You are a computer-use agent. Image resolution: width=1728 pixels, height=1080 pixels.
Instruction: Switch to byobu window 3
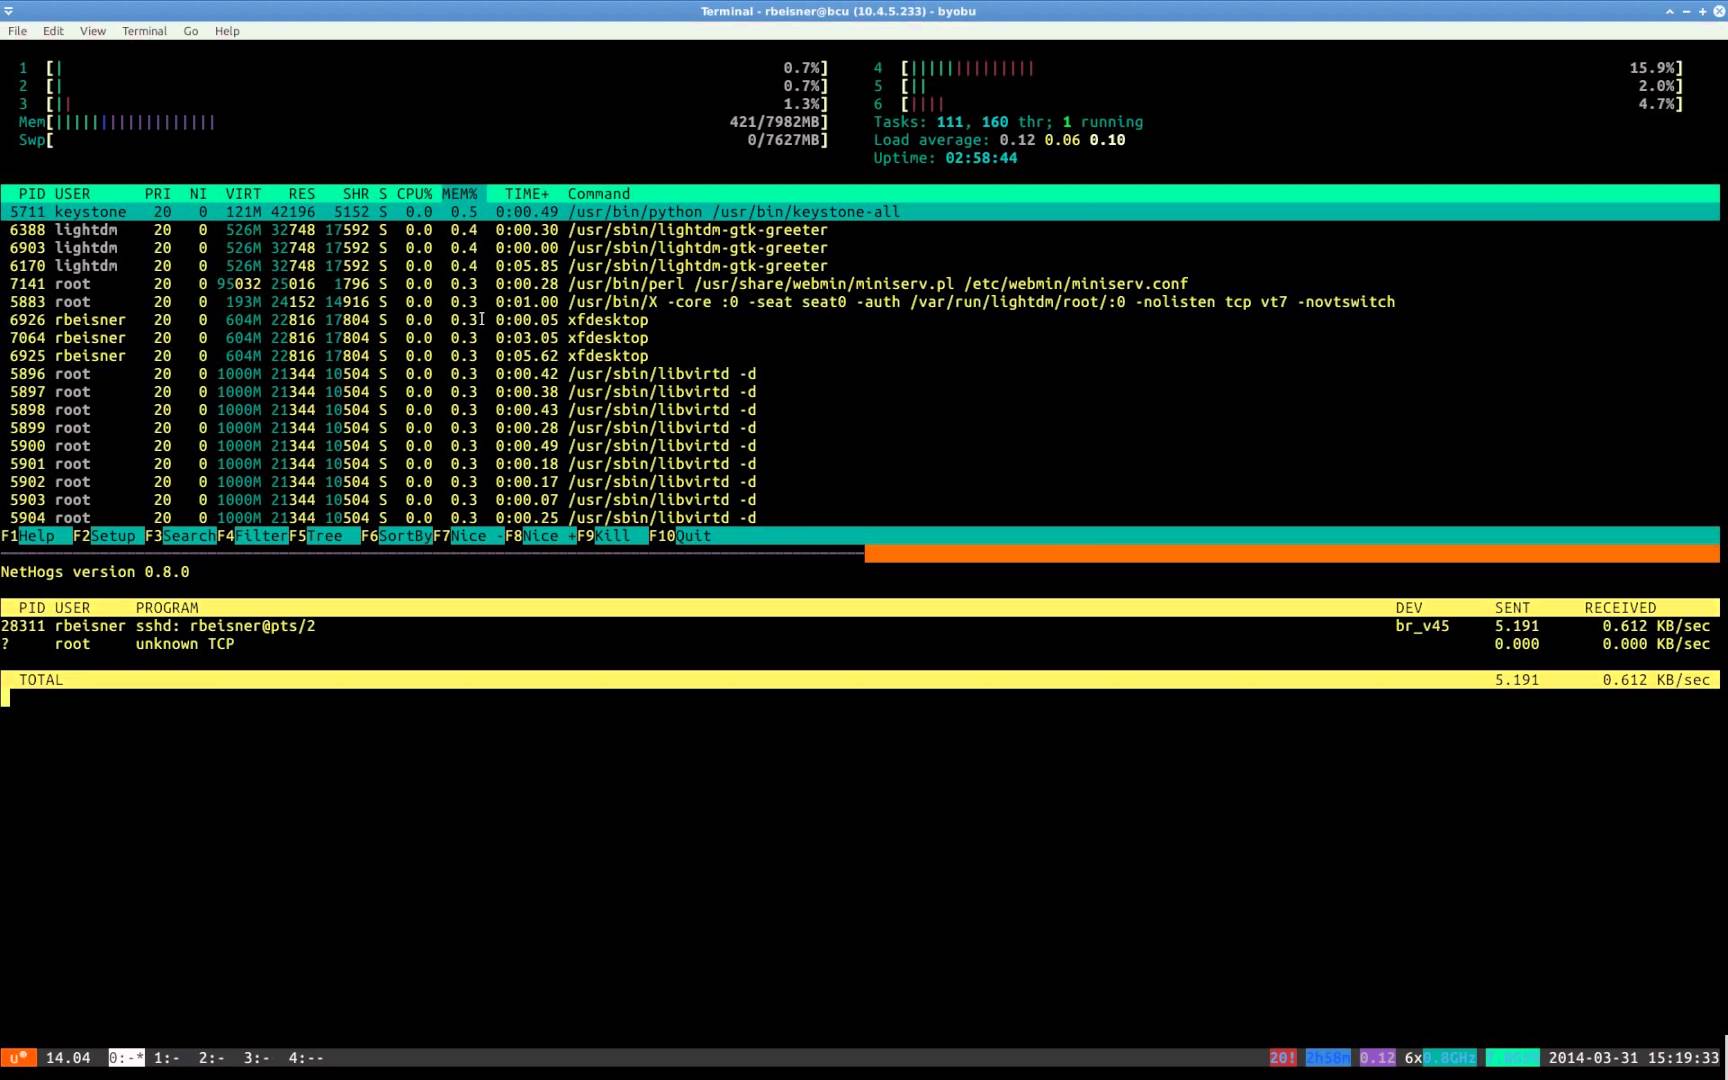256,1058
